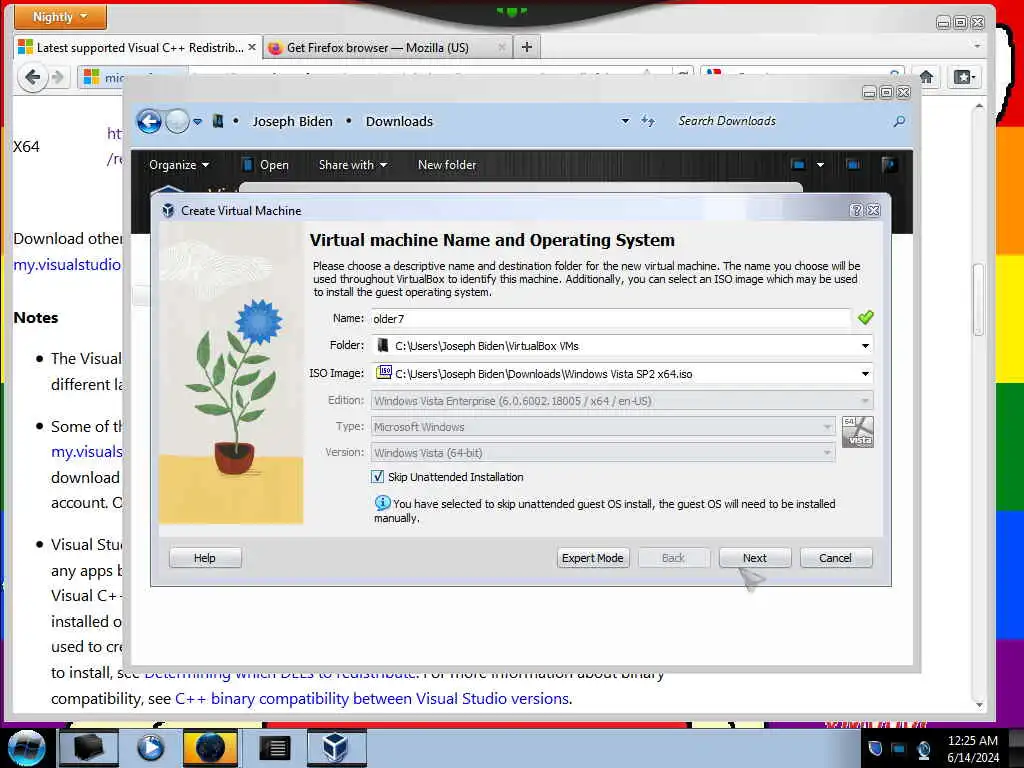Viewport: 1024px width, 768px height.
Task: Click the change view icon in Explorer toolbar
Action: (798, 165)
